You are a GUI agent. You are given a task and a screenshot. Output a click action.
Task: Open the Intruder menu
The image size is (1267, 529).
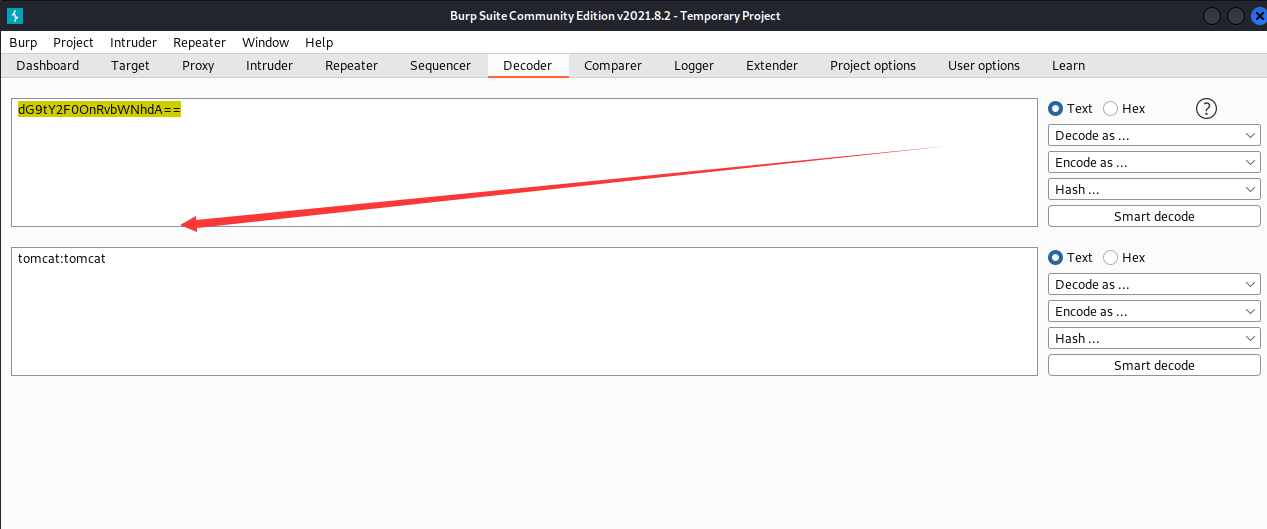[x=133, y=42]
